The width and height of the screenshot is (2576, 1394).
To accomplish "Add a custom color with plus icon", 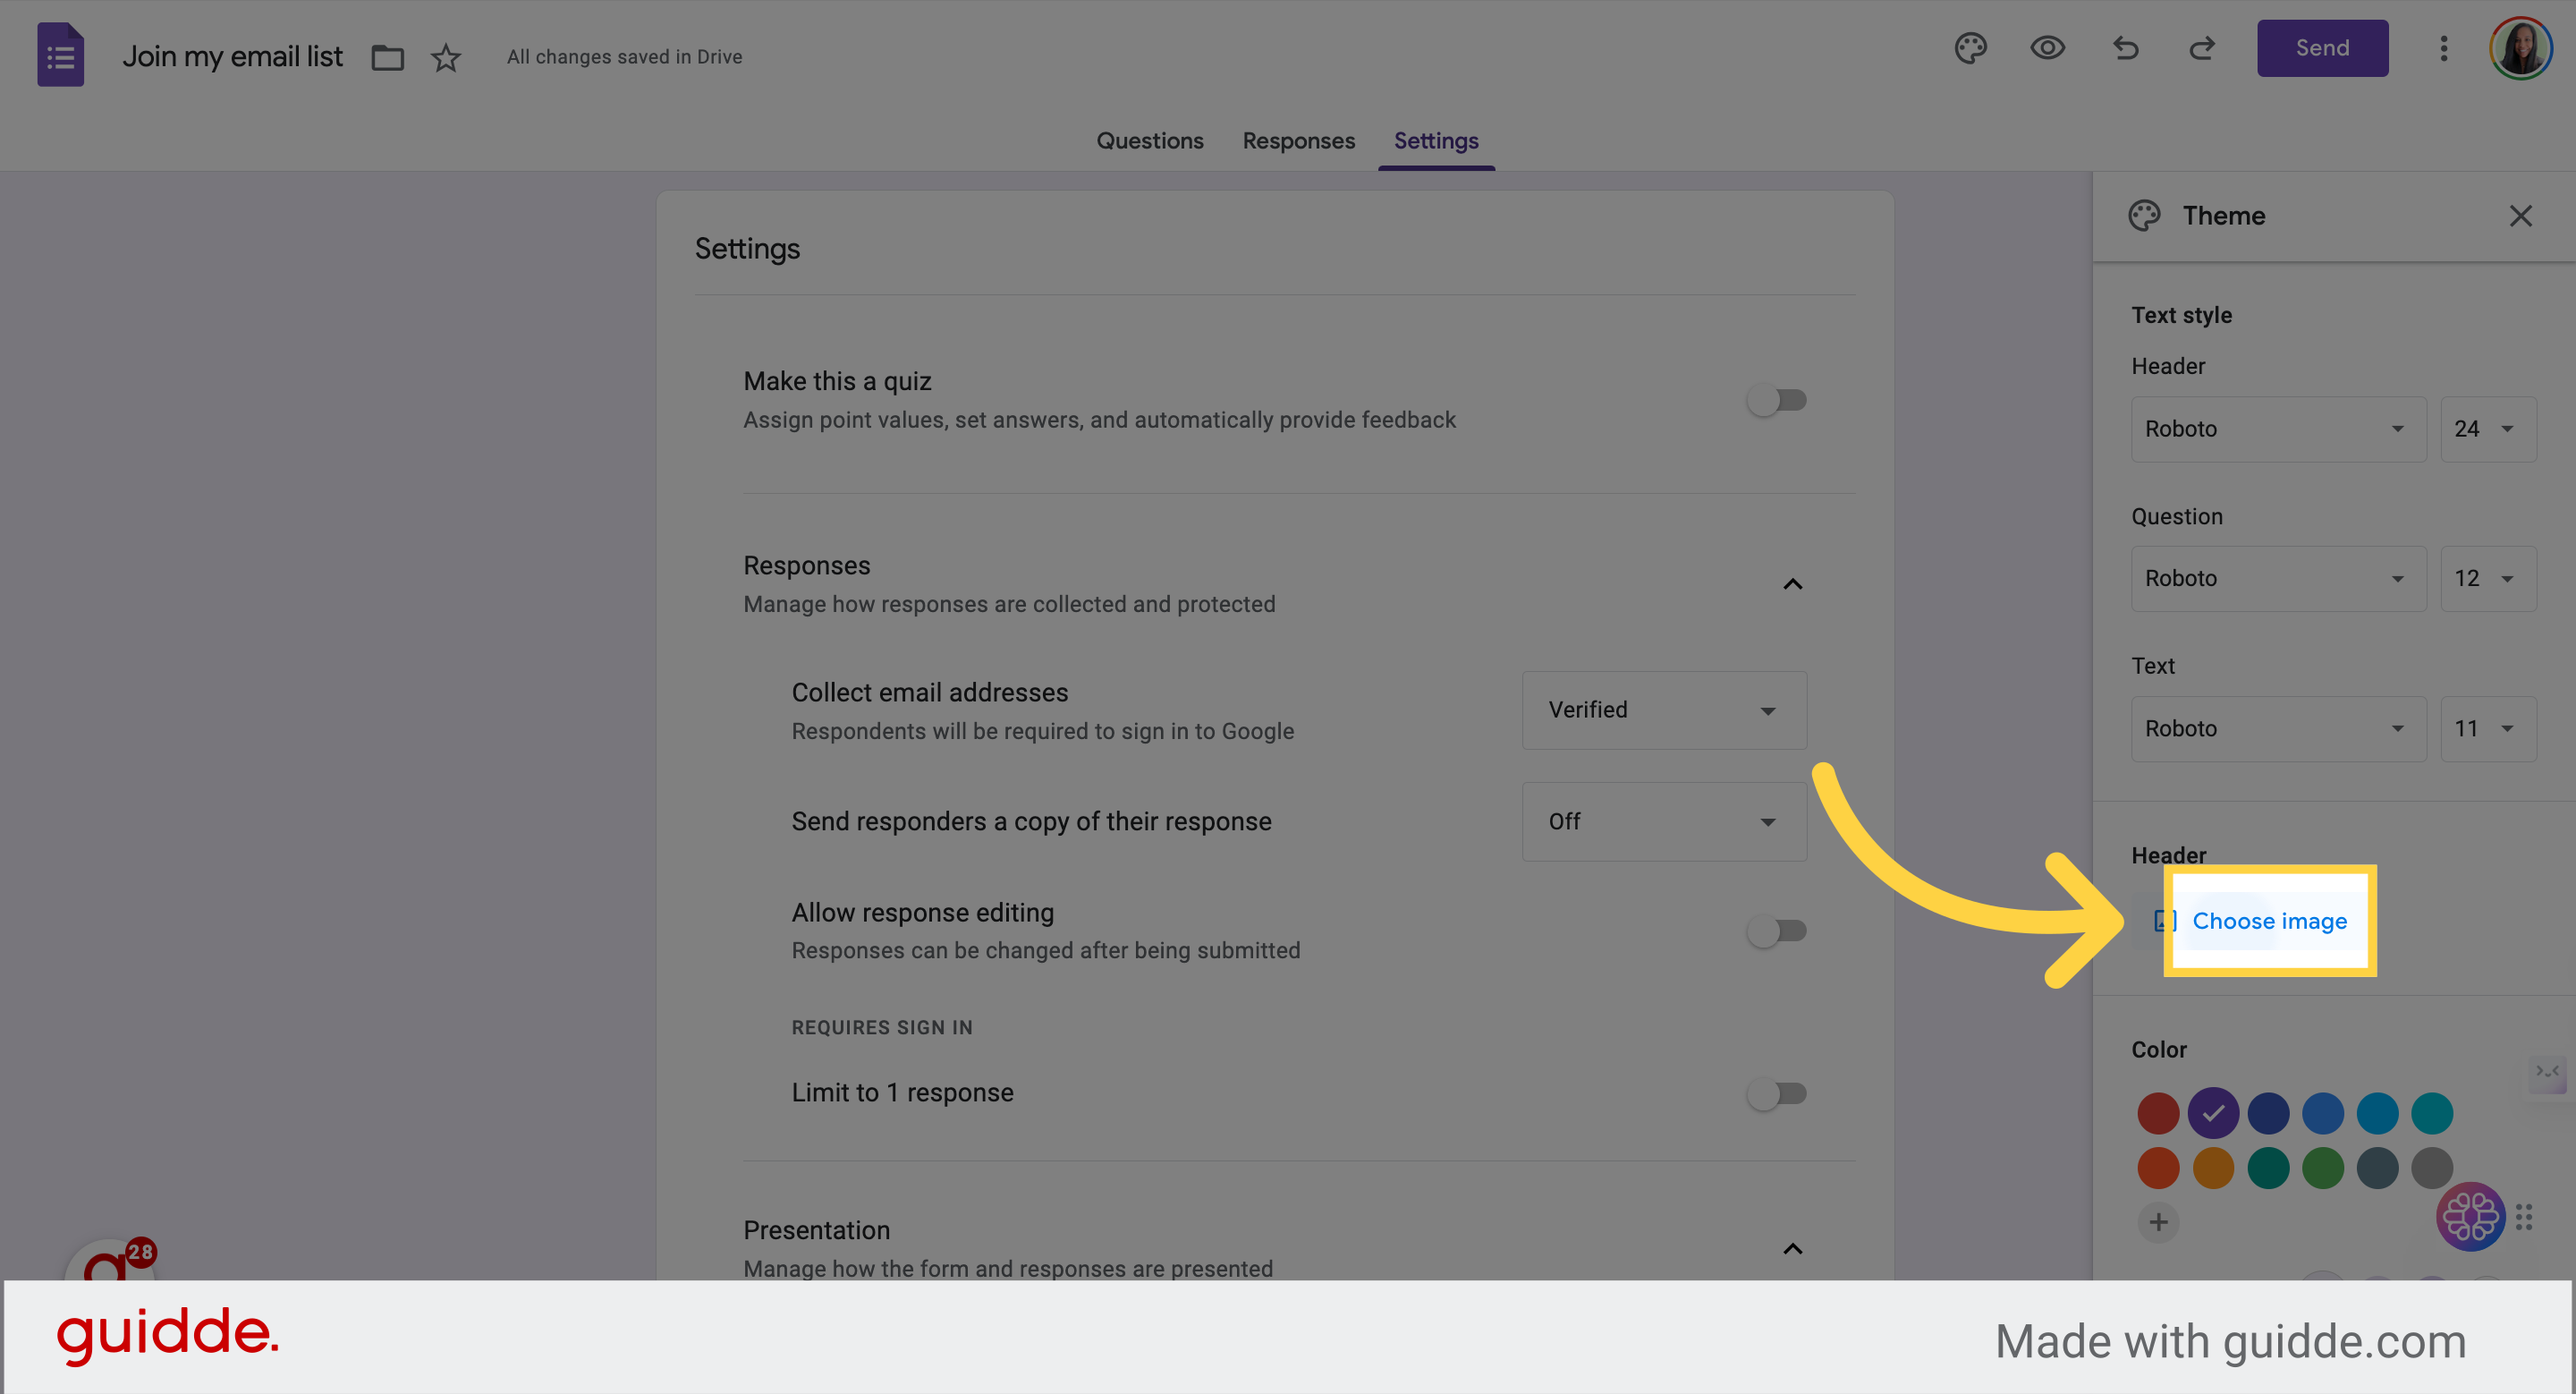I will [x=2158, y=1222].
